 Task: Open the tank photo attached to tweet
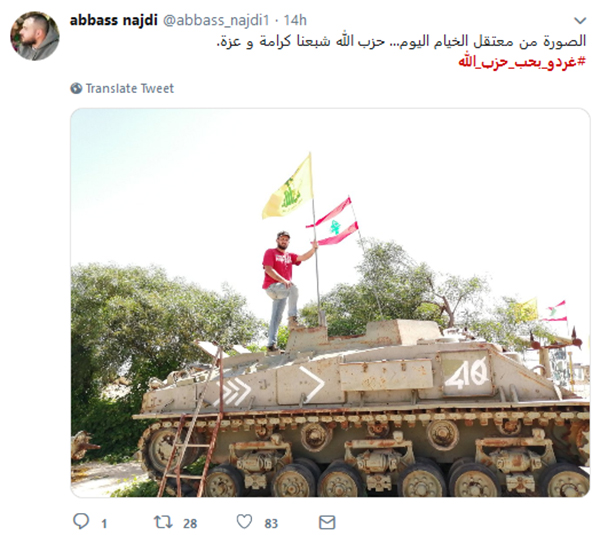pyautogui.click(x=330, y=303)
